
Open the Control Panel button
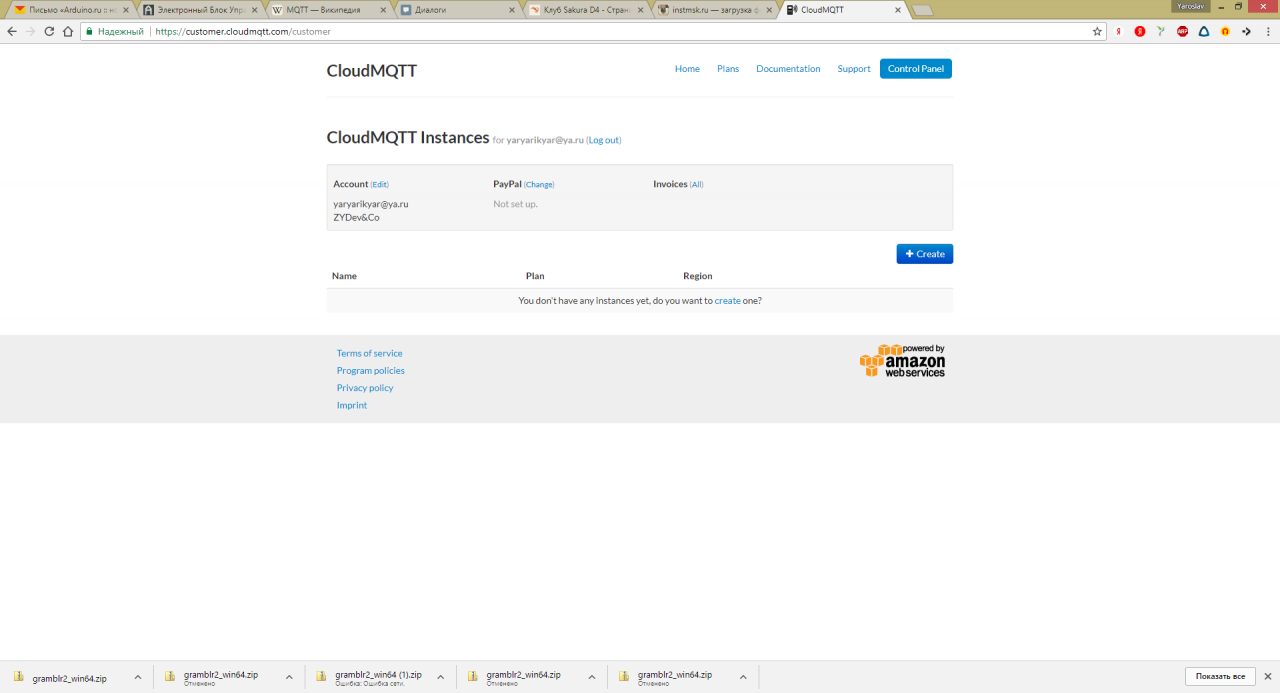tap(916, 69)
